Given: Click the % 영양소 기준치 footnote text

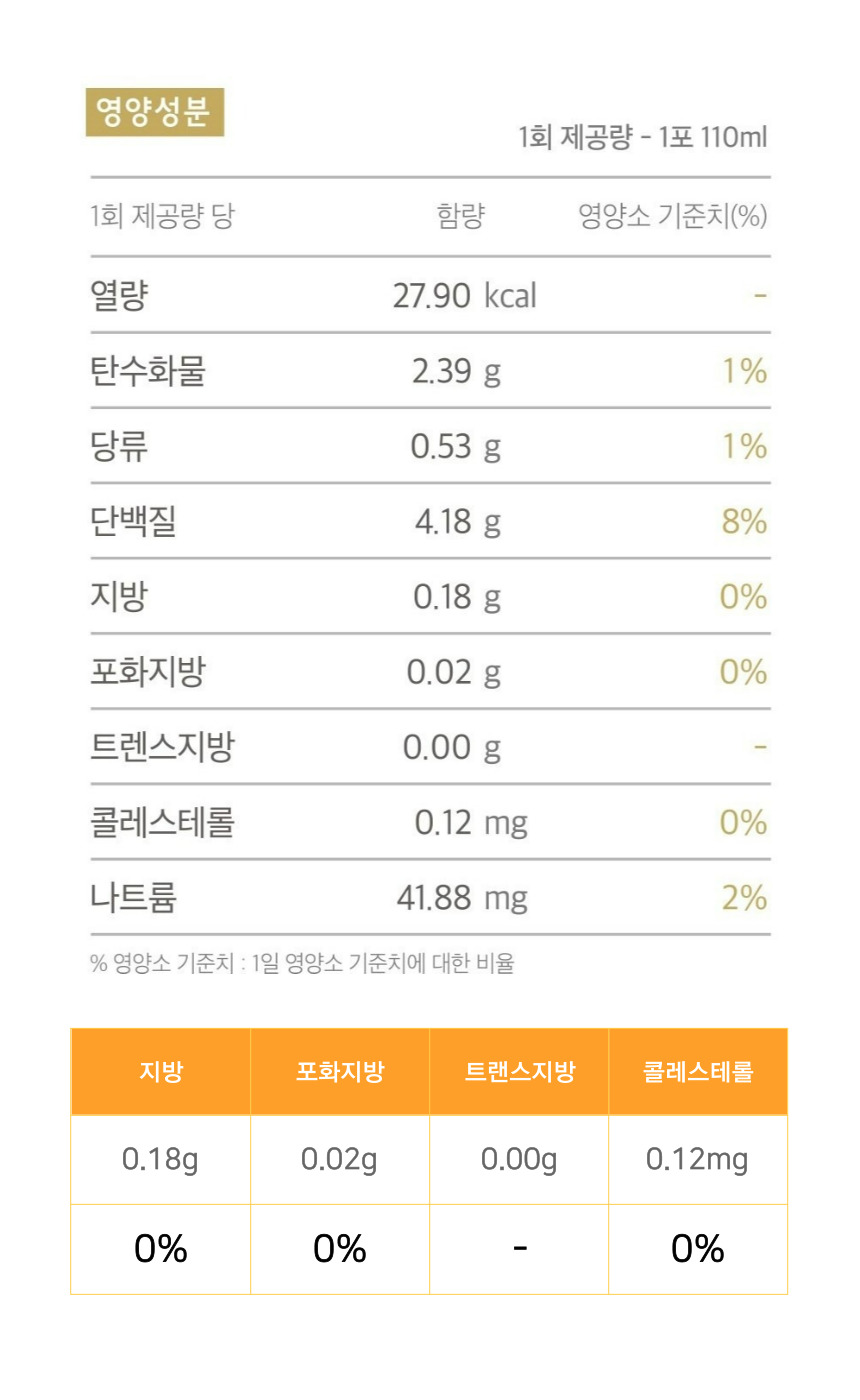Looking at the screenshot, I should click(x=302, y=964).
